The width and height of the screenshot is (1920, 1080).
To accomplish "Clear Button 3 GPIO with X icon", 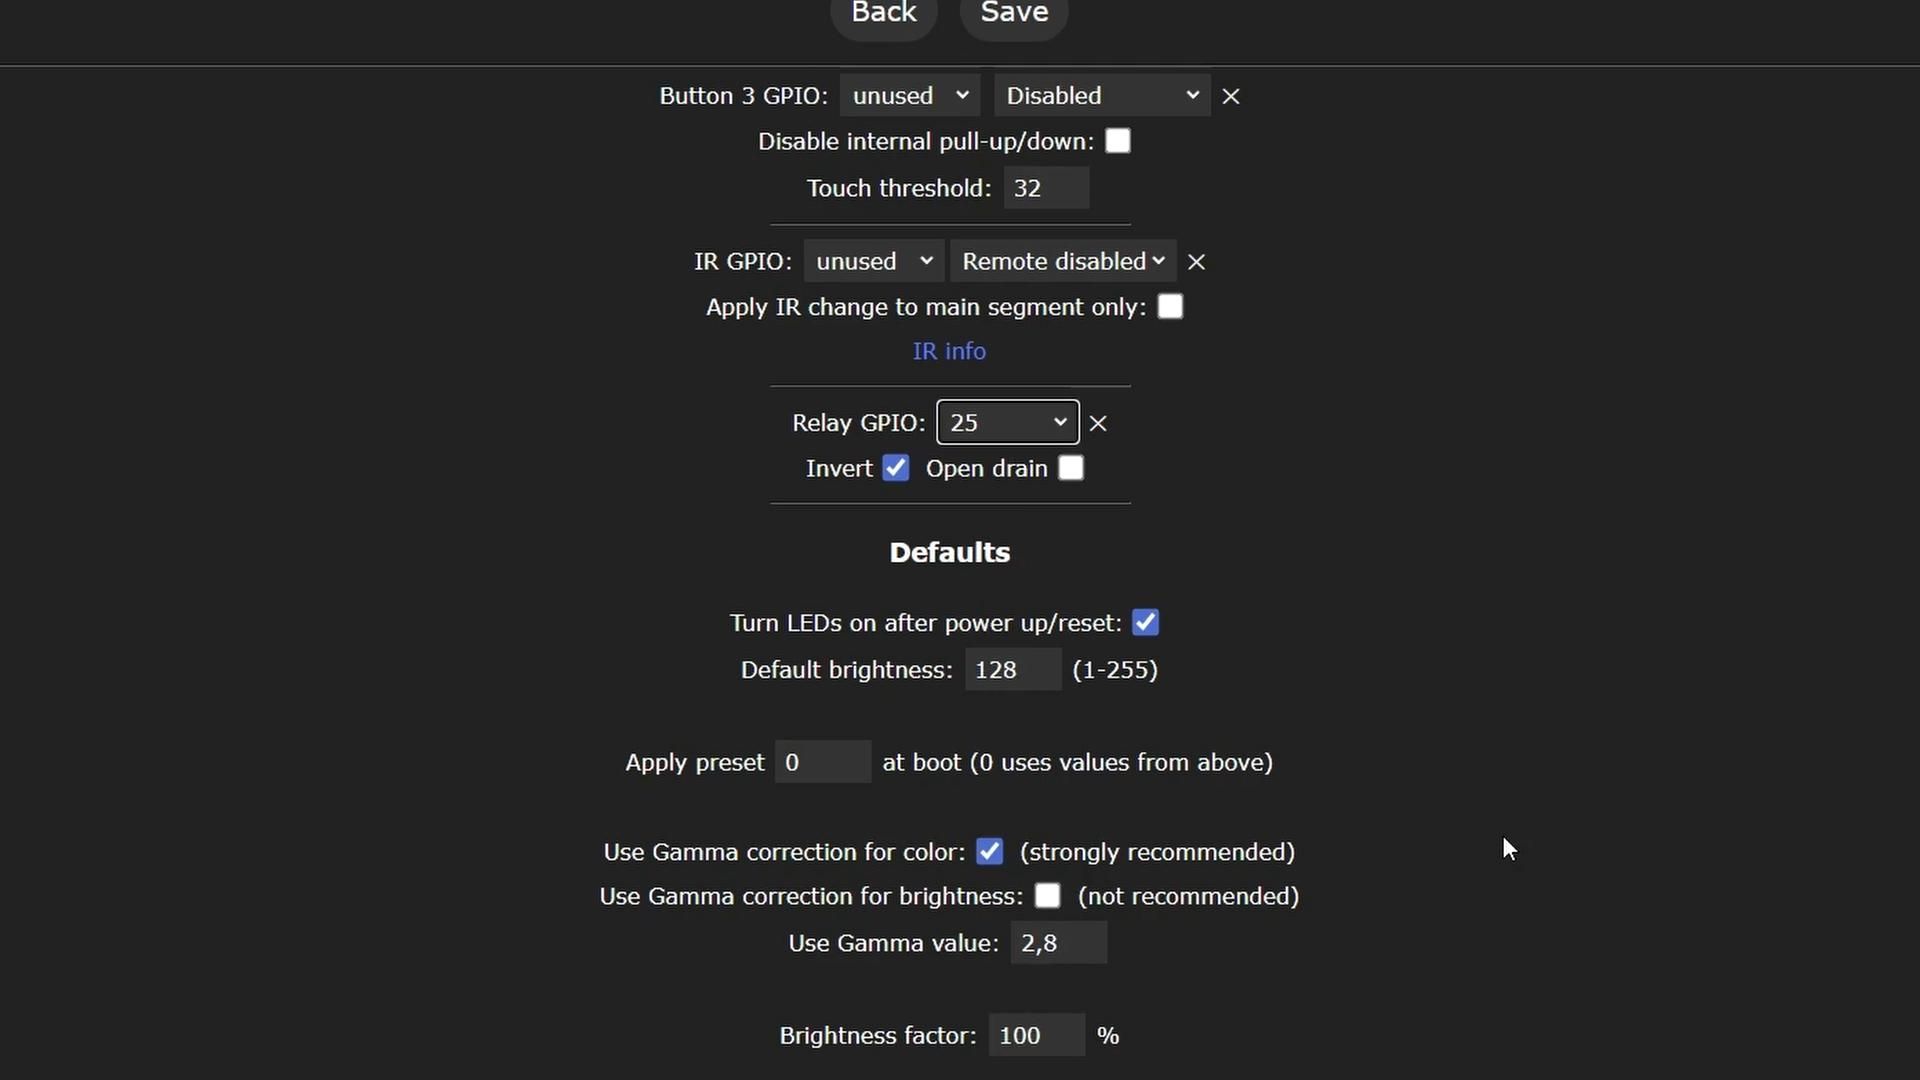I will tap(1231, 96).
